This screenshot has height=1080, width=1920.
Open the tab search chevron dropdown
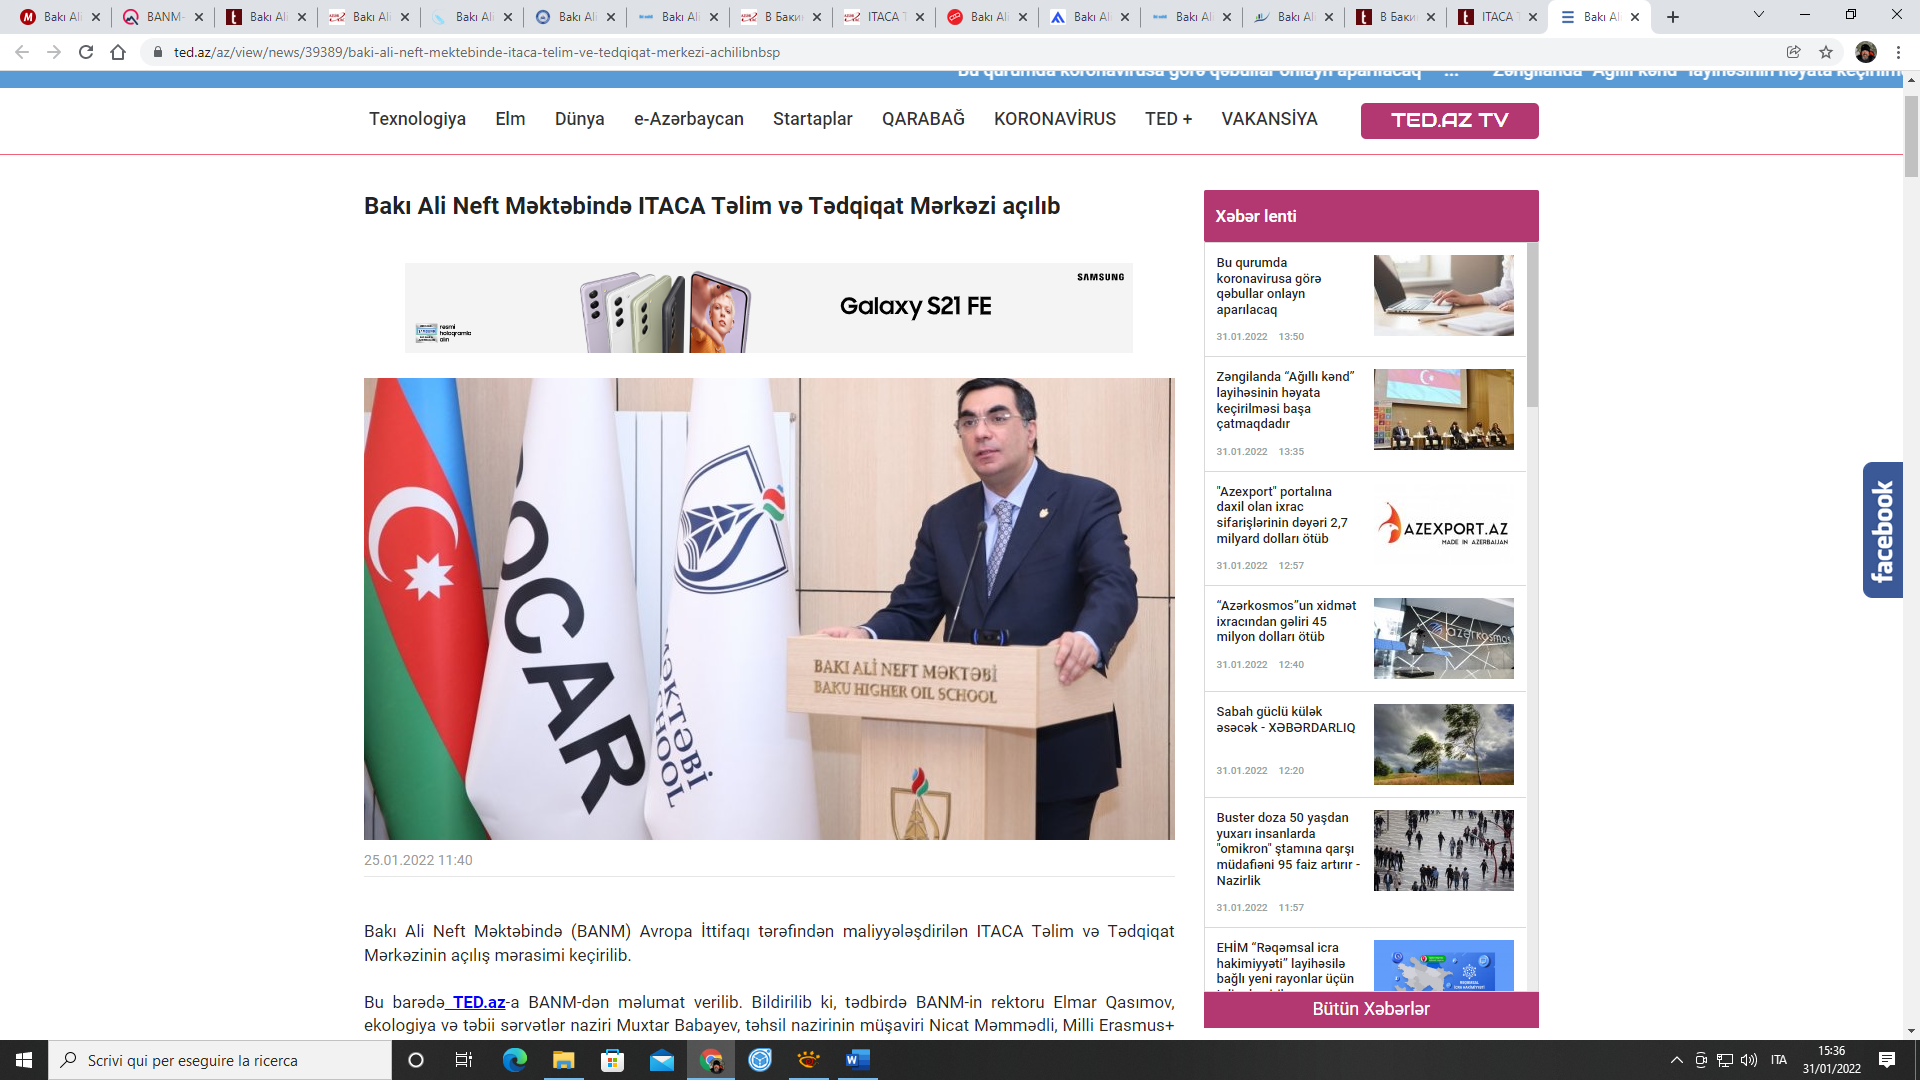[x=1759, y=15]
